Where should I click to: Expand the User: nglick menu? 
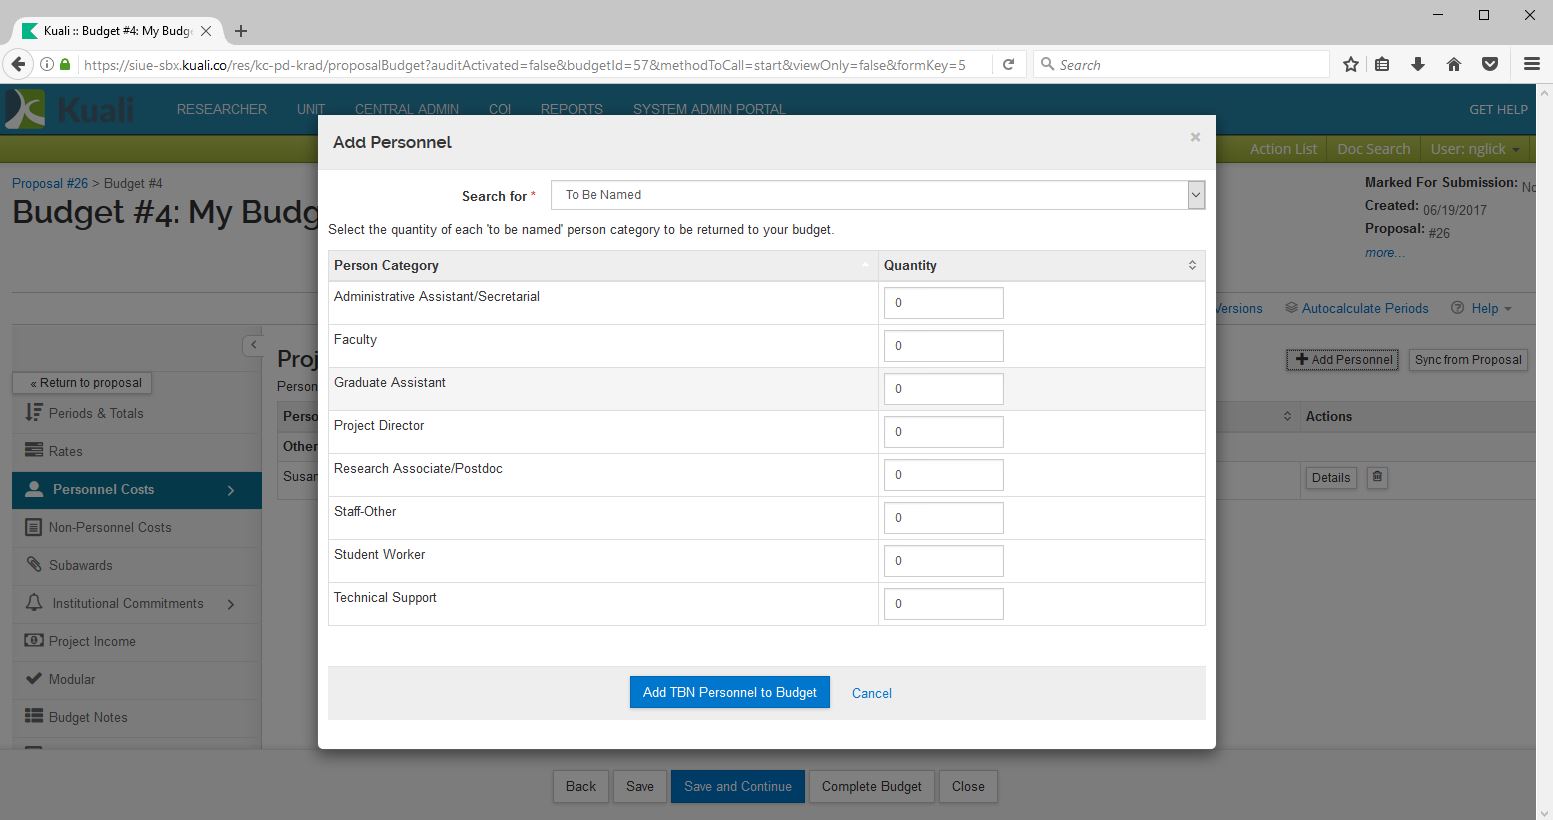1475,149
